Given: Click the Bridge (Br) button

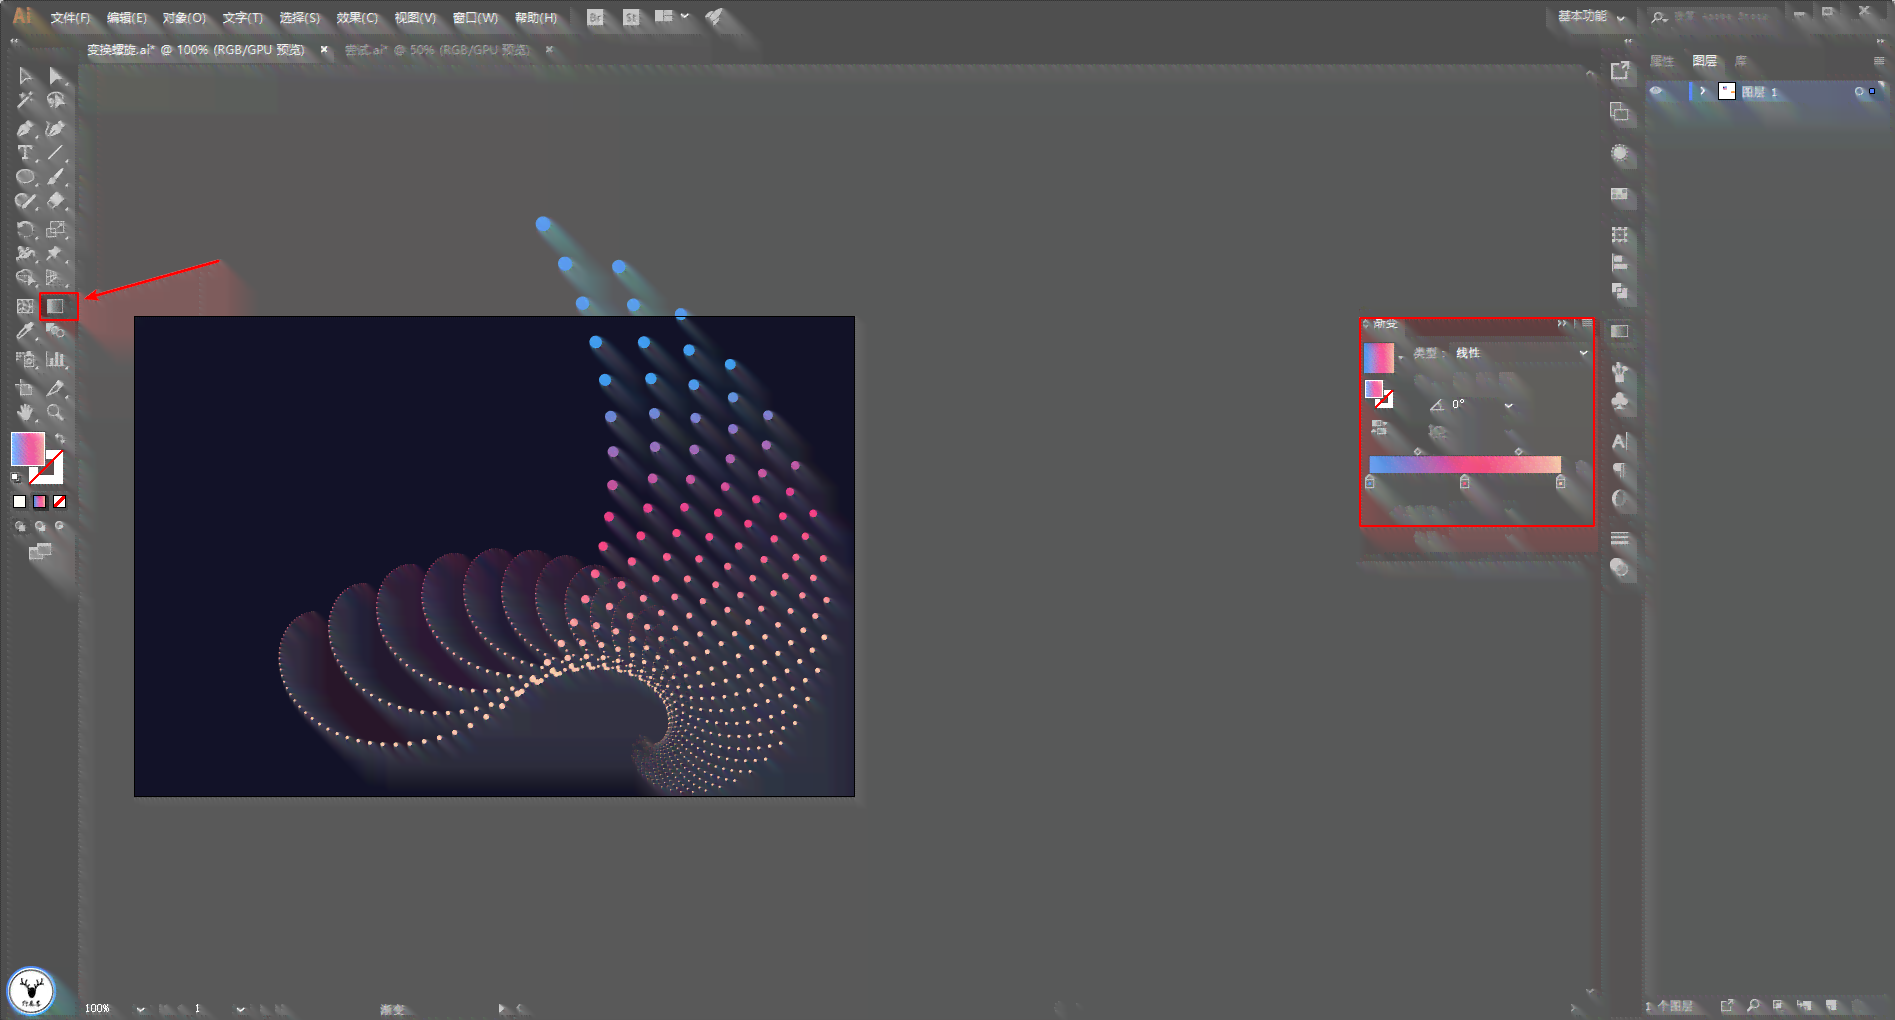Looking at the screenshot, I should [596, 17].
